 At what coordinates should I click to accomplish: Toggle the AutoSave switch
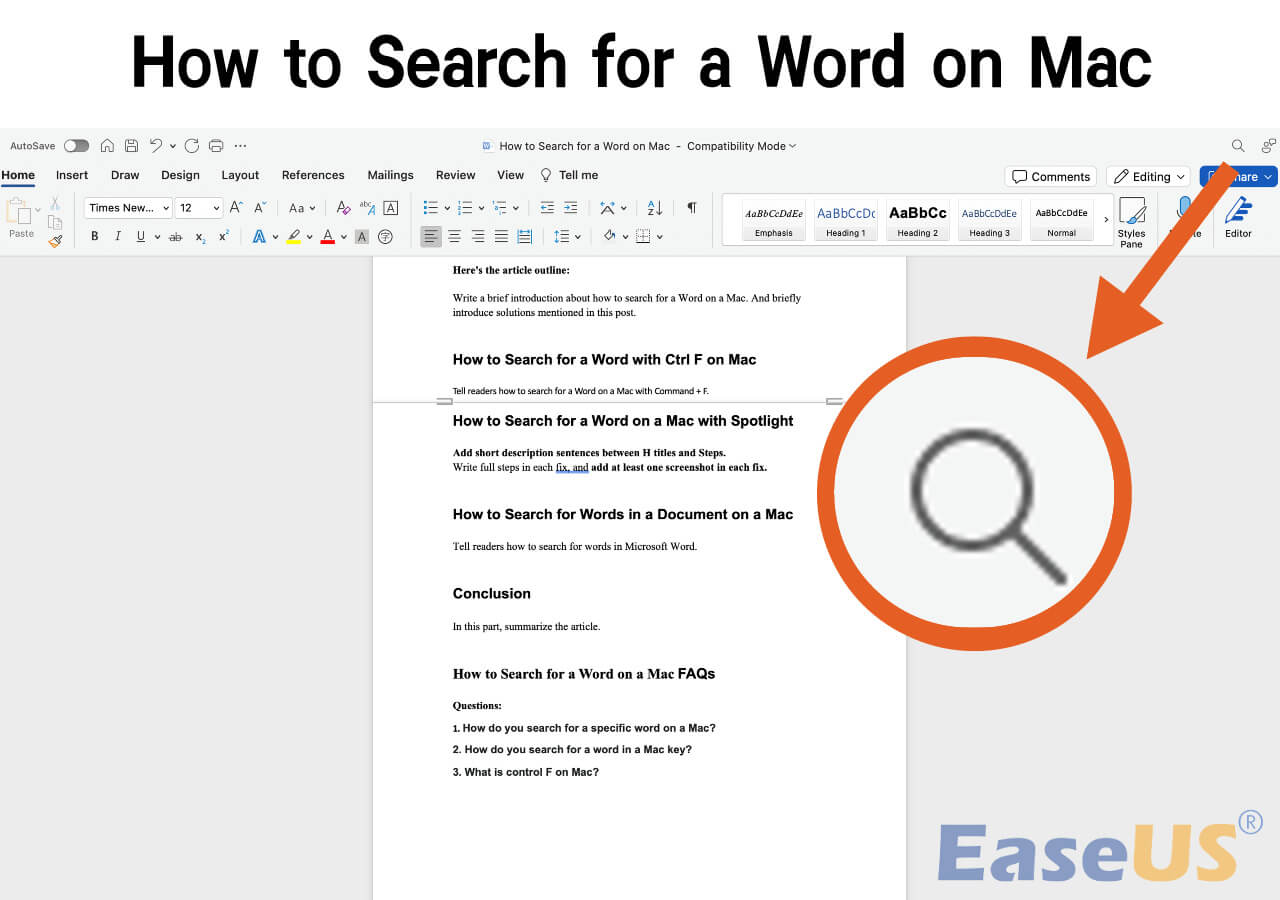click(76, 146)
